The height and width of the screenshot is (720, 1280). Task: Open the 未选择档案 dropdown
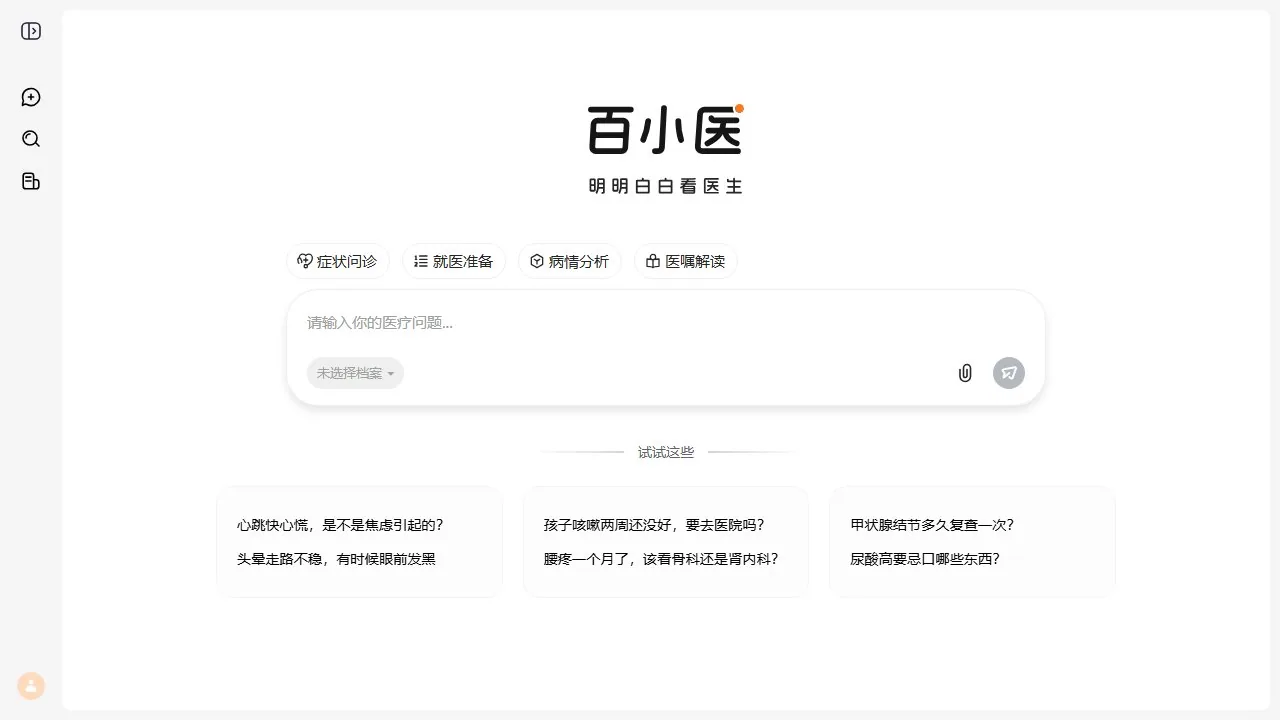coord(355,373)
